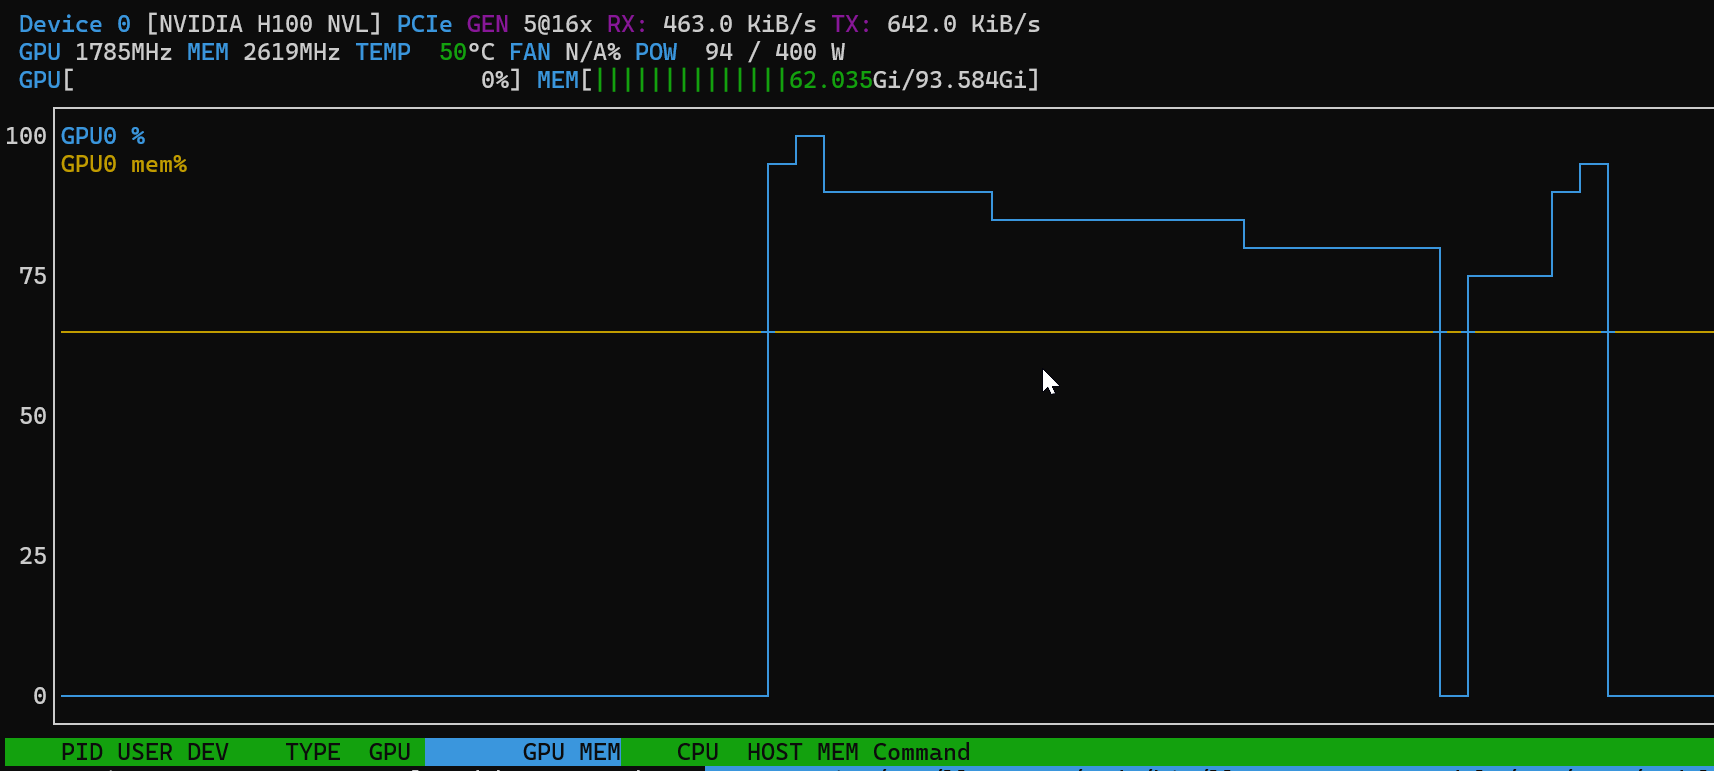Select the PID column header
The image size is (1714, 771).
82,752
